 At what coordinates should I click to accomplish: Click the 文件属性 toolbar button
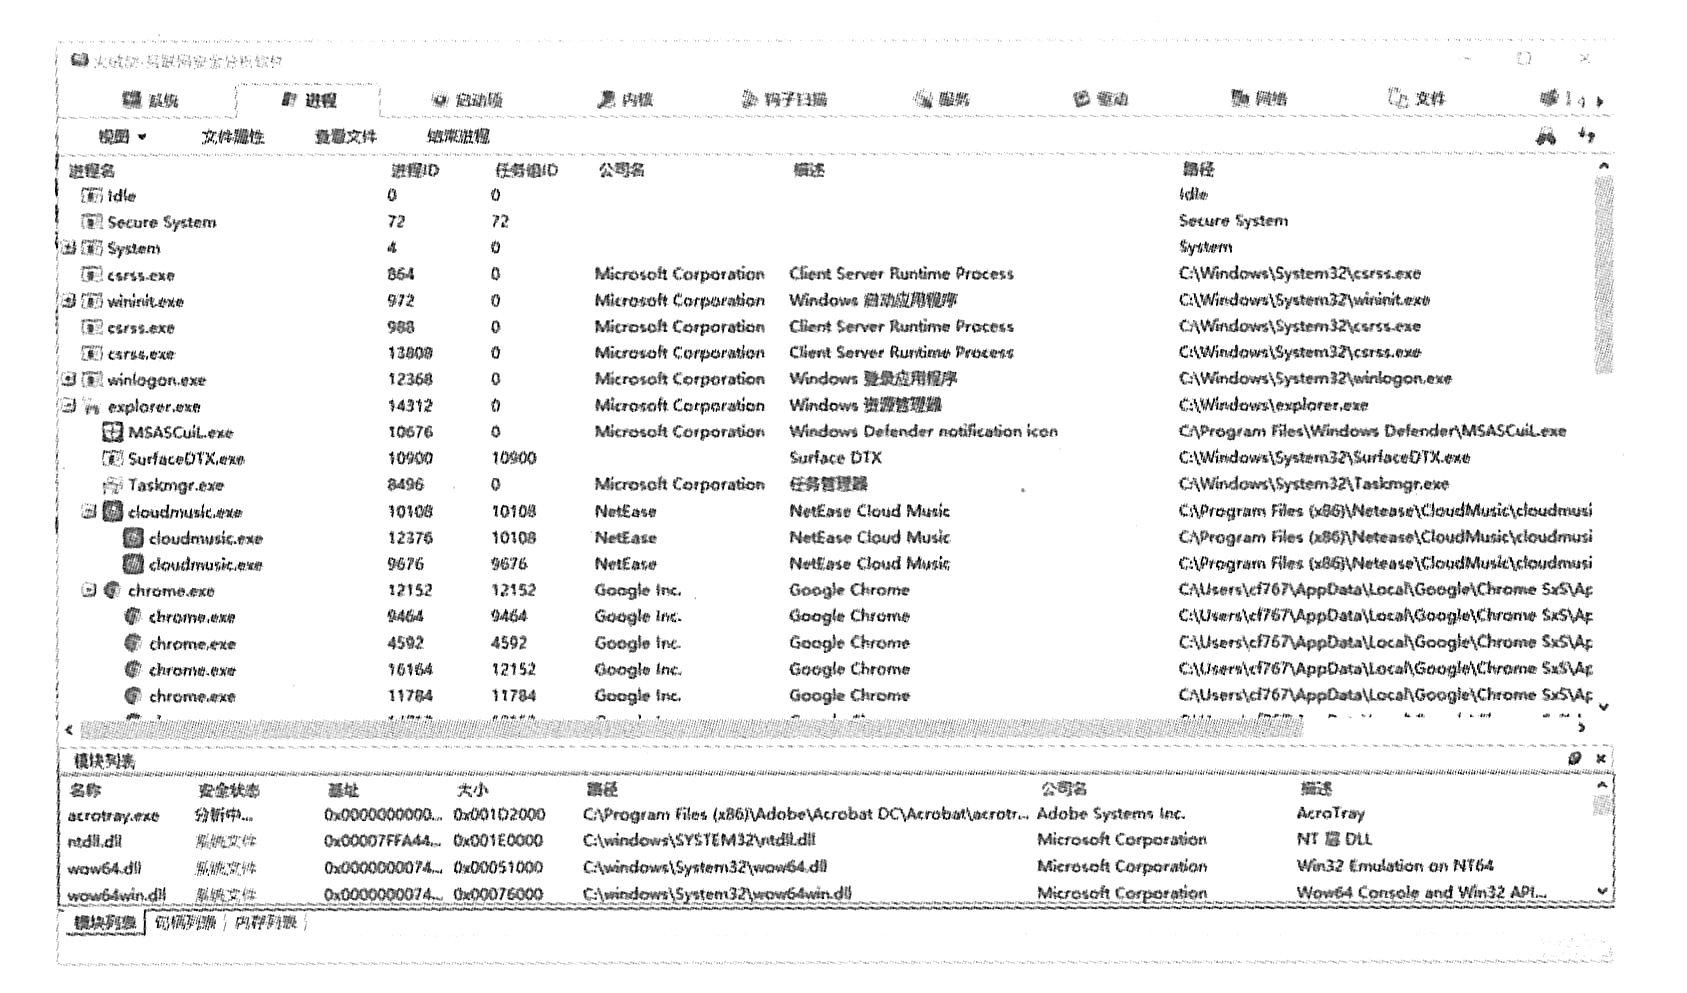pyautogui.click(x=233, y=137)
